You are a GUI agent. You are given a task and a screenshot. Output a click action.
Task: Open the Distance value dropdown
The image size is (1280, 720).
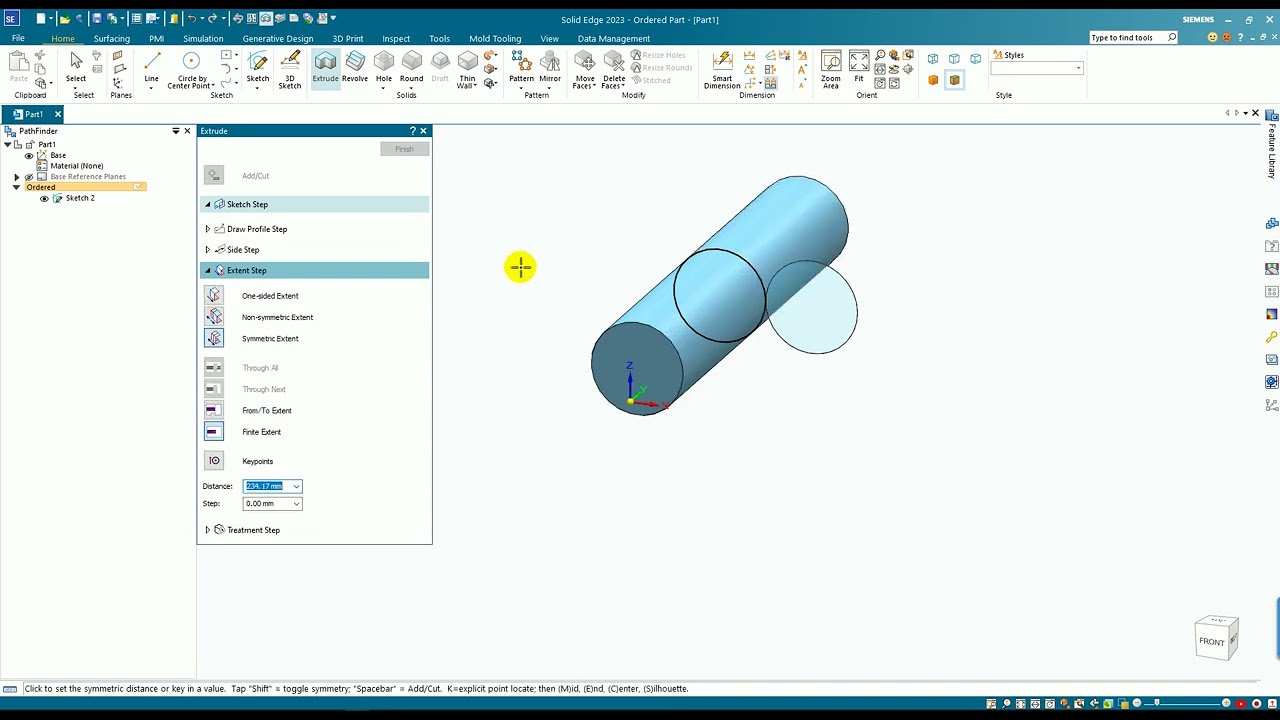296,486
